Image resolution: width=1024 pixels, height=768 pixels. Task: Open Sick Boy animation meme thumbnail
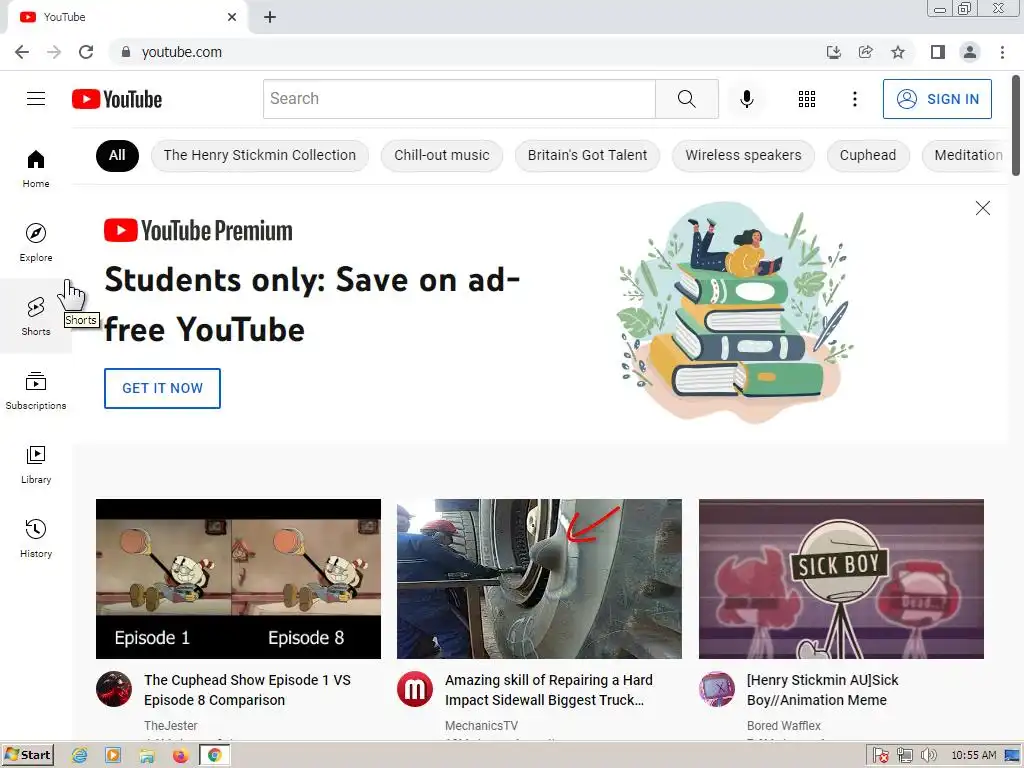pos(841,579)
